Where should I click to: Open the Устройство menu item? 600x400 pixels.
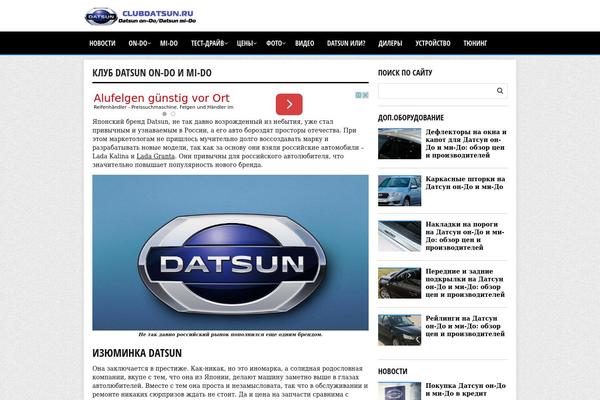click(433, 43)
